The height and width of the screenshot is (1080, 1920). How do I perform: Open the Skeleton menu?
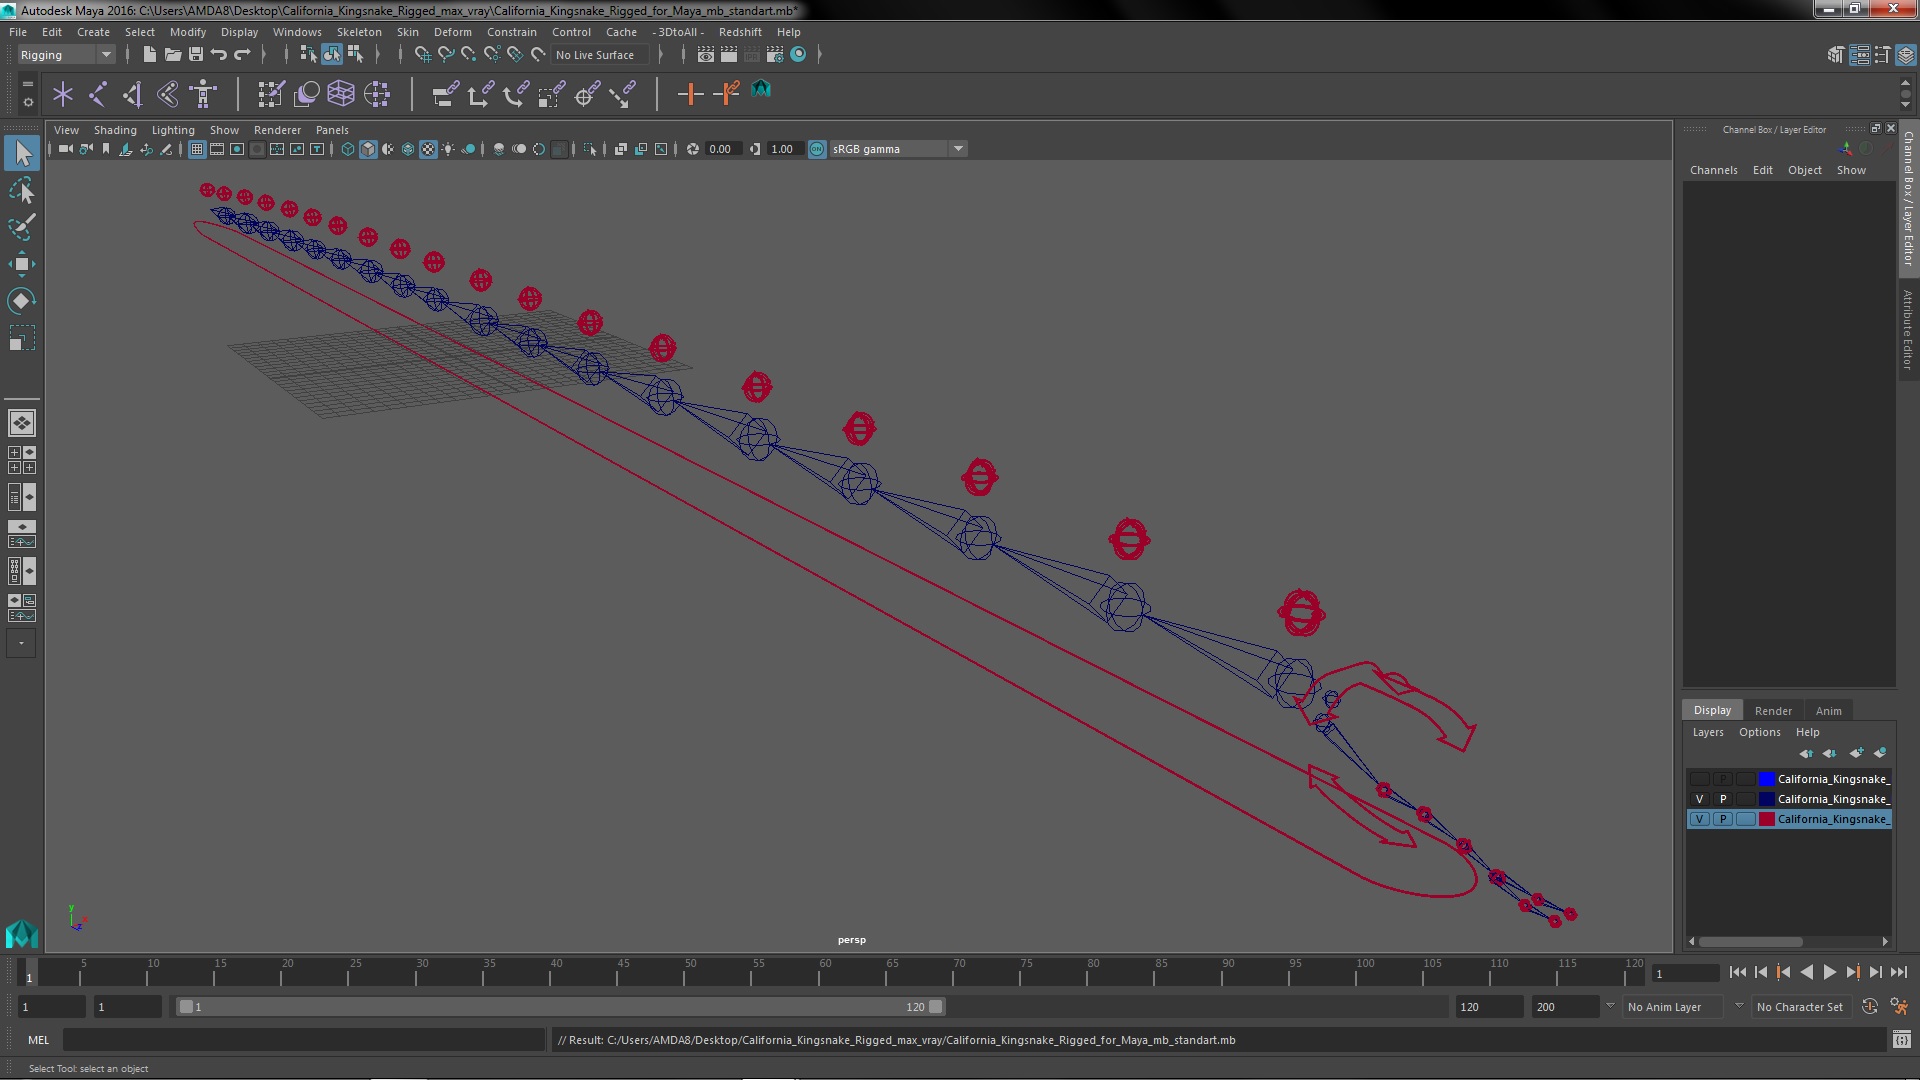359,32
